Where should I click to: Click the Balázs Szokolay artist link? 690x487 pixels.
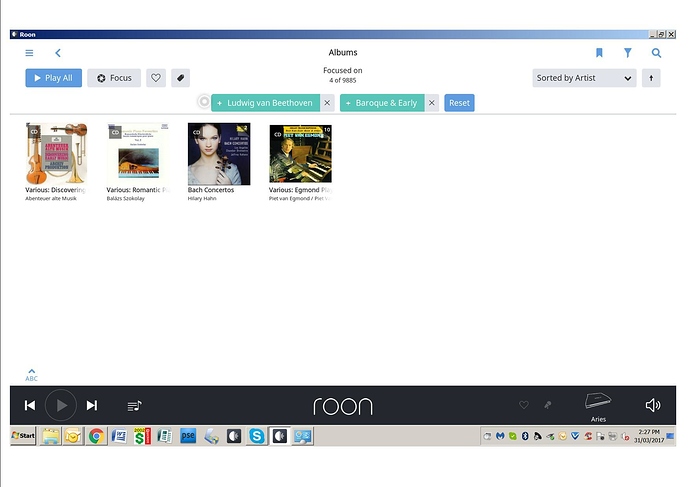[125, 199]
